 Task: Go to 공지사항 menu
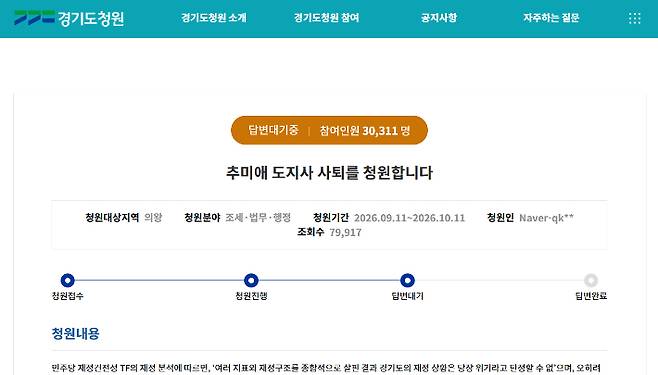coord(439,18)
